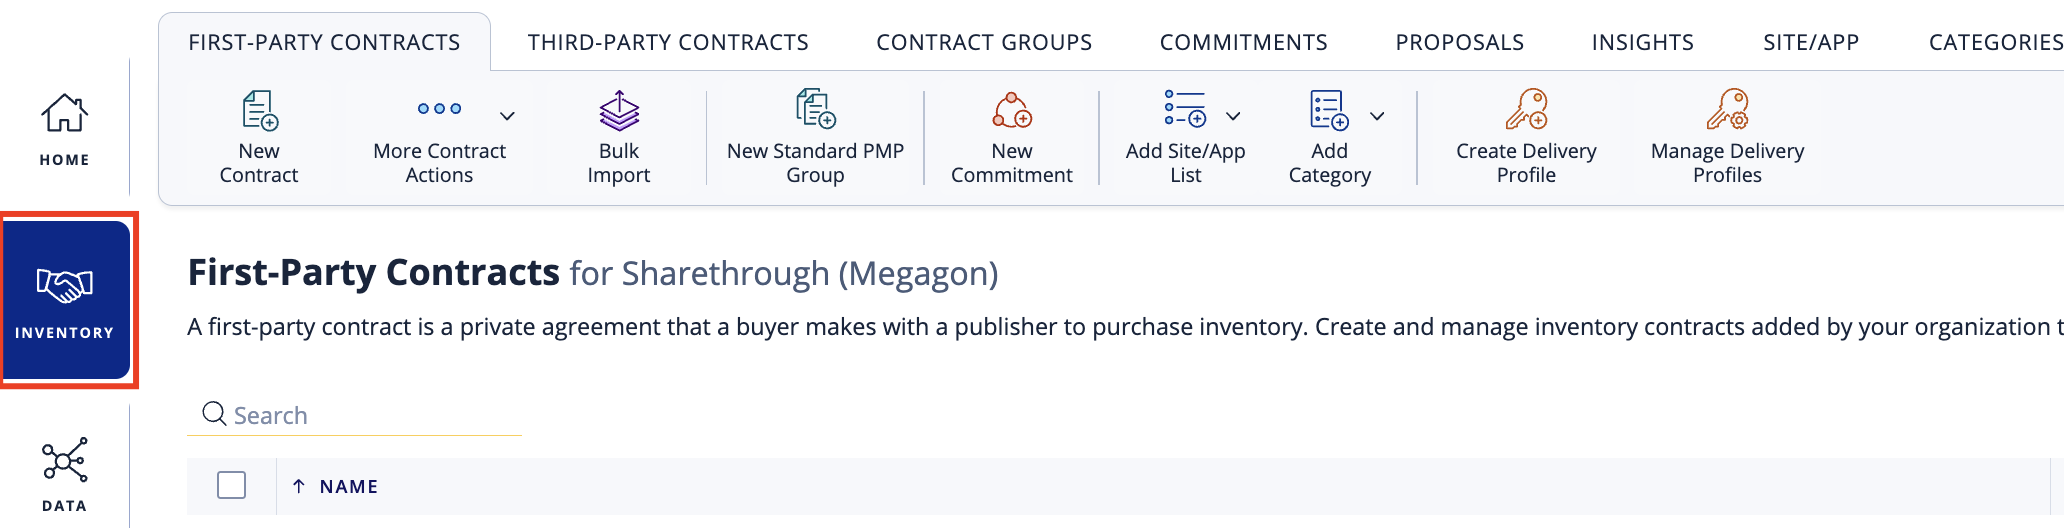Go to Home in sidebar
The height and width of the screenshot is (528, 2064).
(65, 129)
